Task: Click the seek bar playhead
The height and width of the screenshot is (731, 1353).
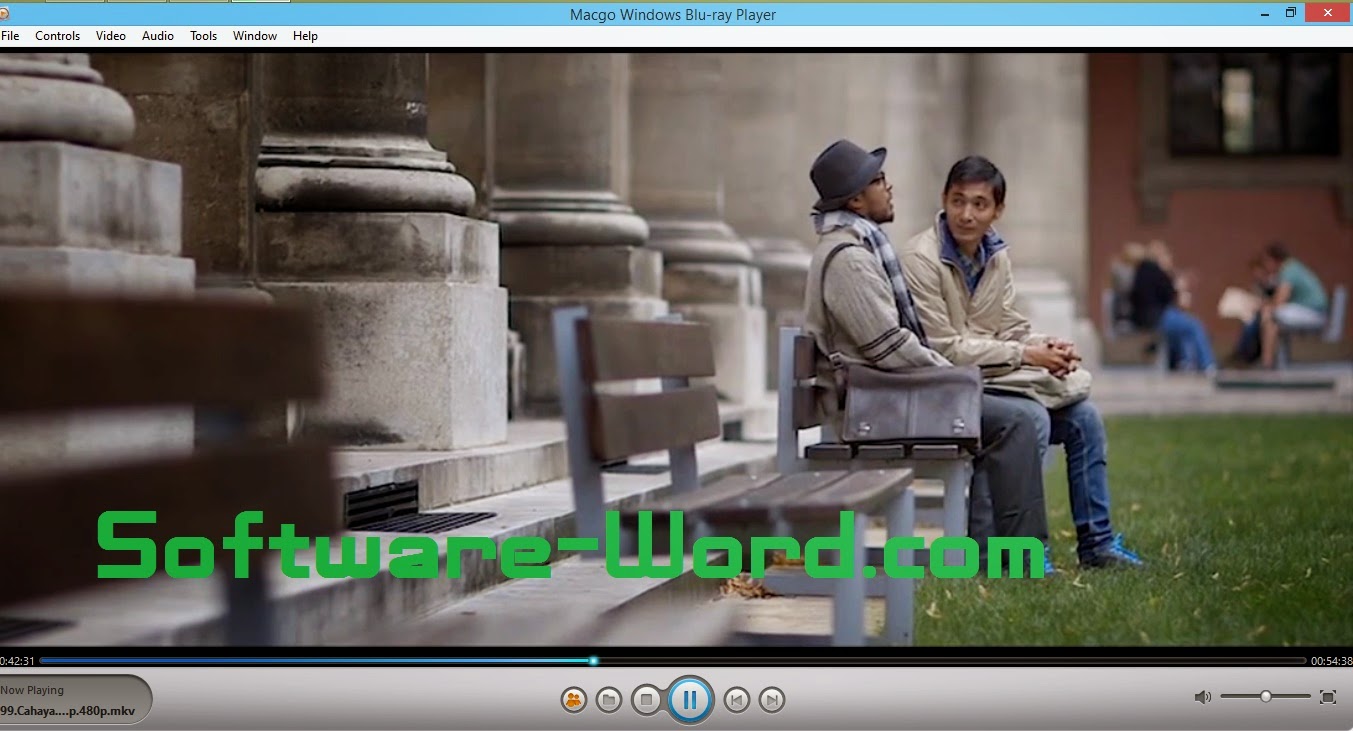Action: tap(594, 660)
